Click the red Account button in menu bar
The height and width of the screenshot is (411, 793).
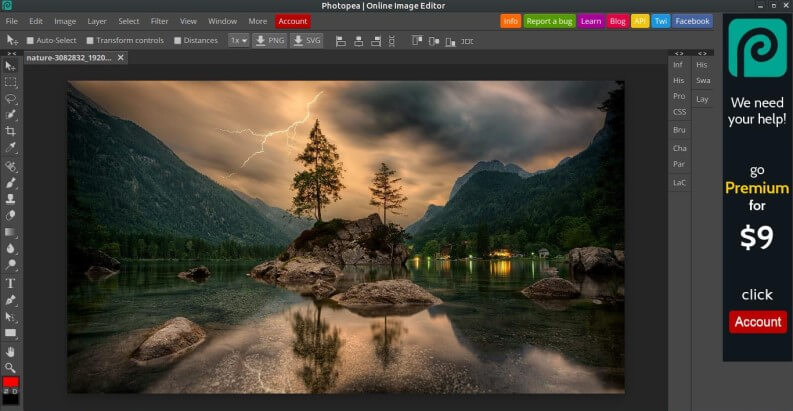(x=293, y=21)
